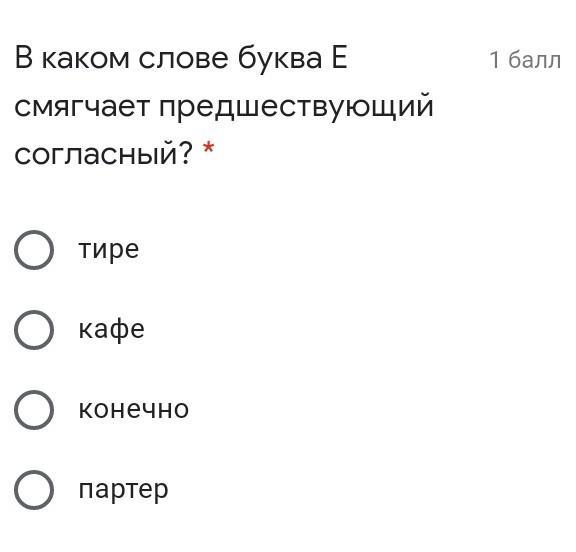Image resolution: width=576 pixels, height=552 pixels.
Task: Pick the 'партер' radio button circle
Action: [x=34, y=490]
